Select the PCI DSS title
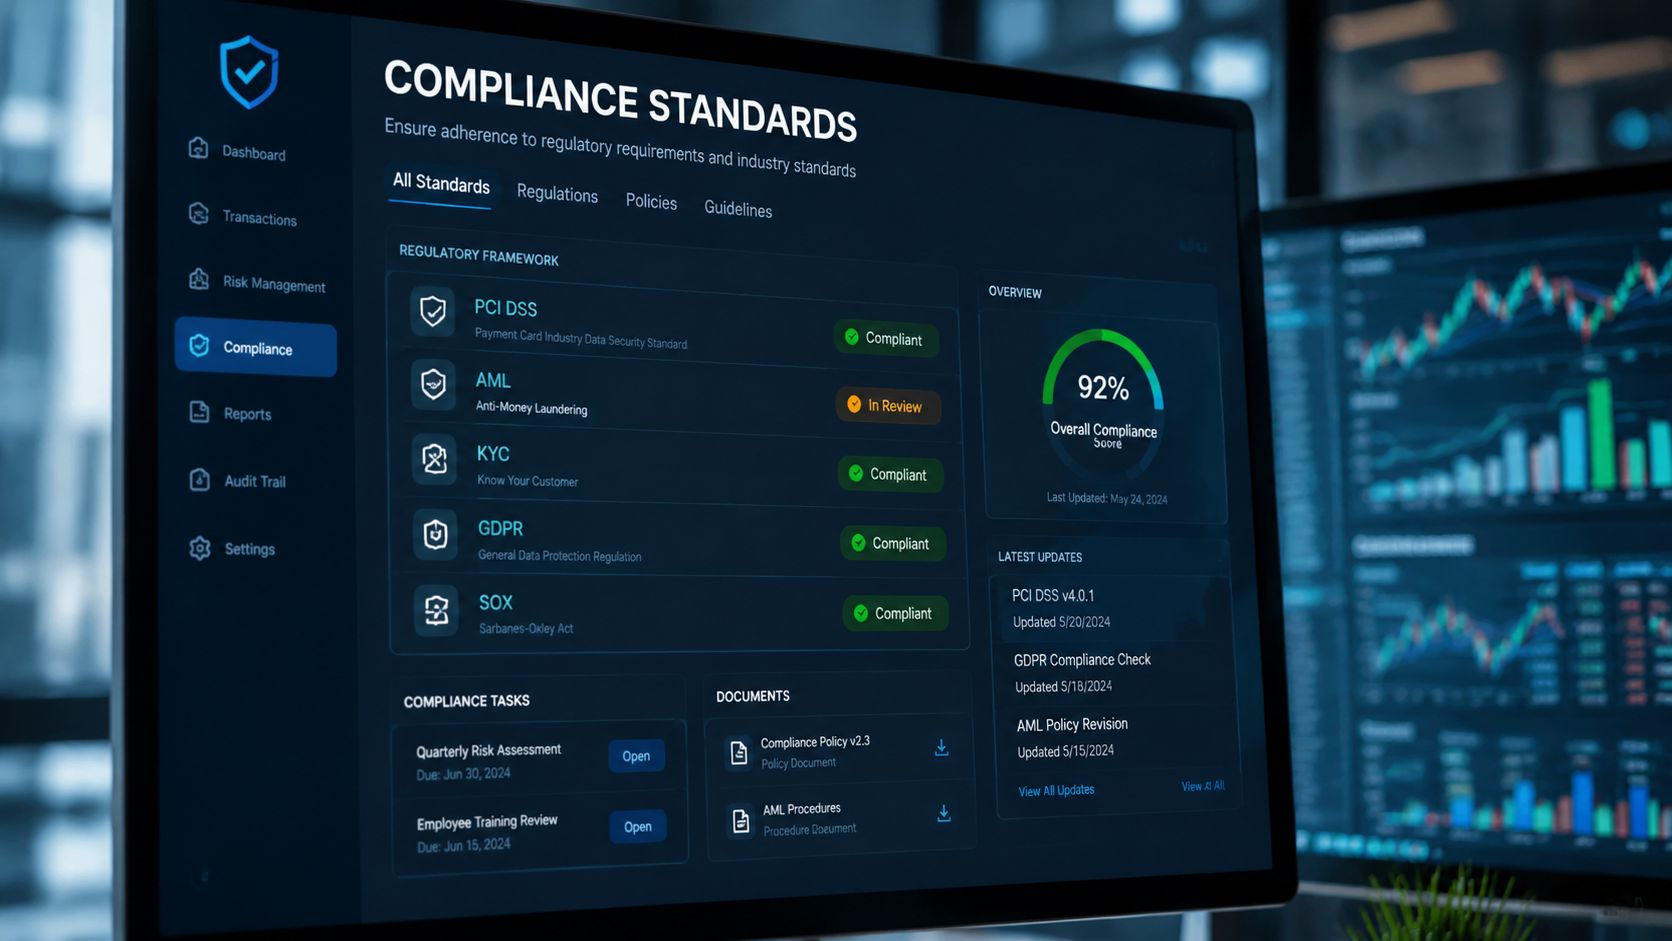Screen dimensions: 1672x941 coord(505,308)
